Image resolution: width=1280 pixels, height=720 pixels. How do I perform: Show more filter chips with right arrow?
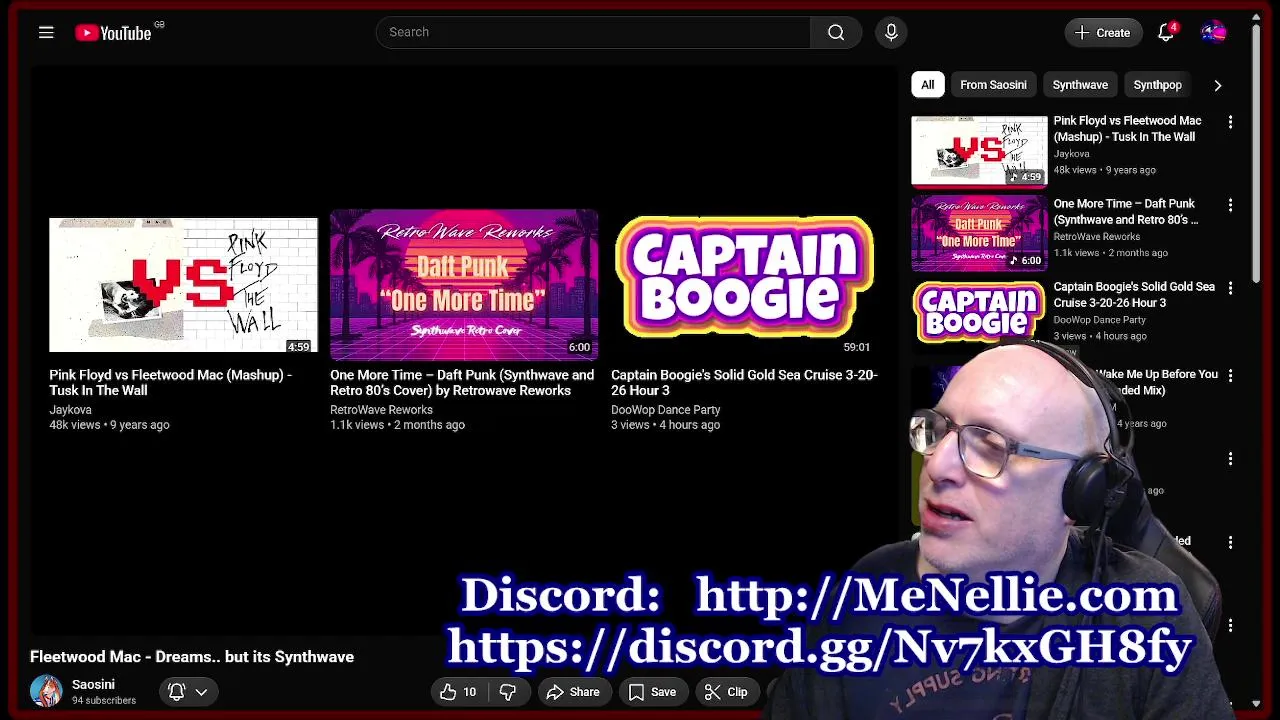1218,85
